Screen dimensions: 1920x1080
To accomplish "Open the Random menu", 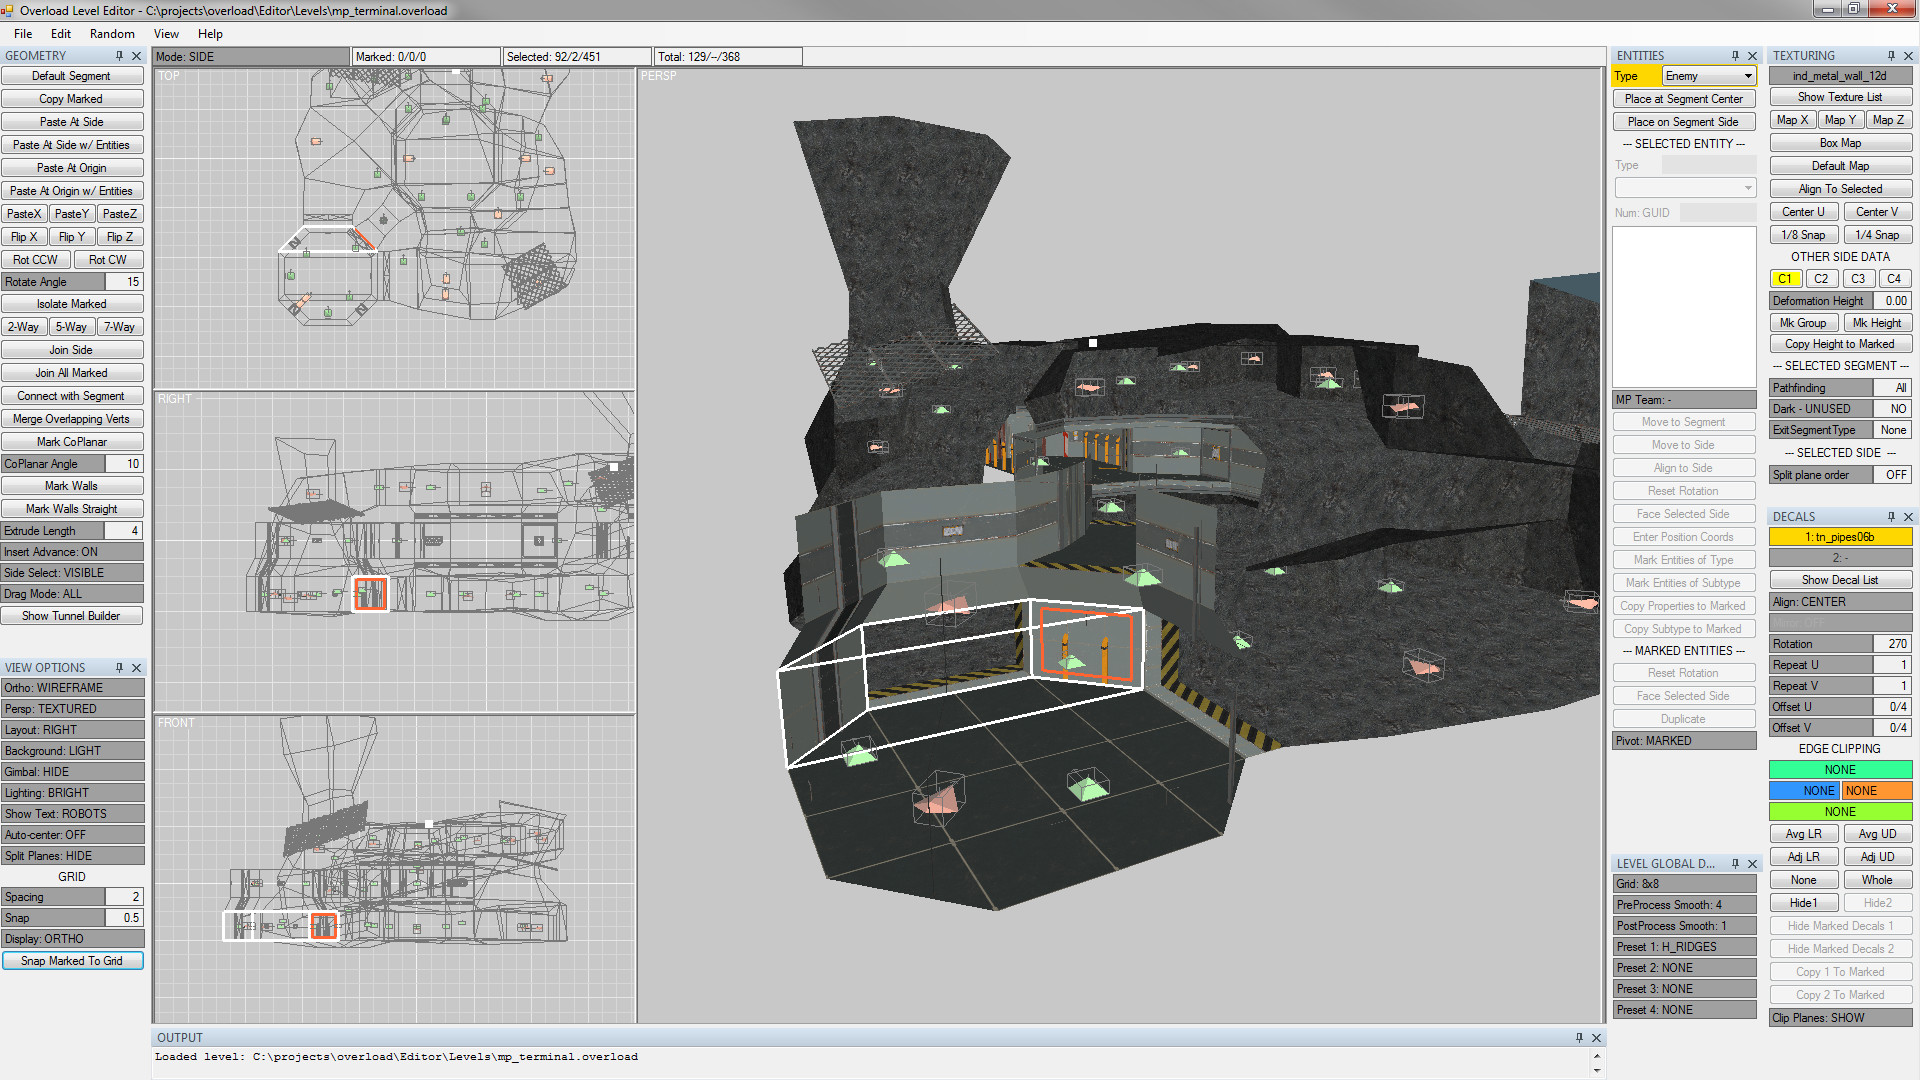I will pyautogui.click(x=112, y=33).
